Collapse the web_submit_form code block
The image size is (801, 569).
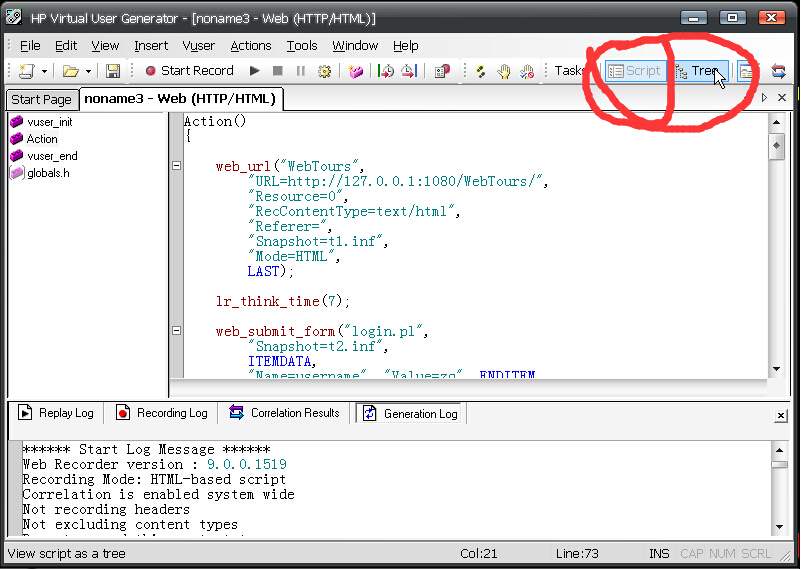(x=176, y=330)
